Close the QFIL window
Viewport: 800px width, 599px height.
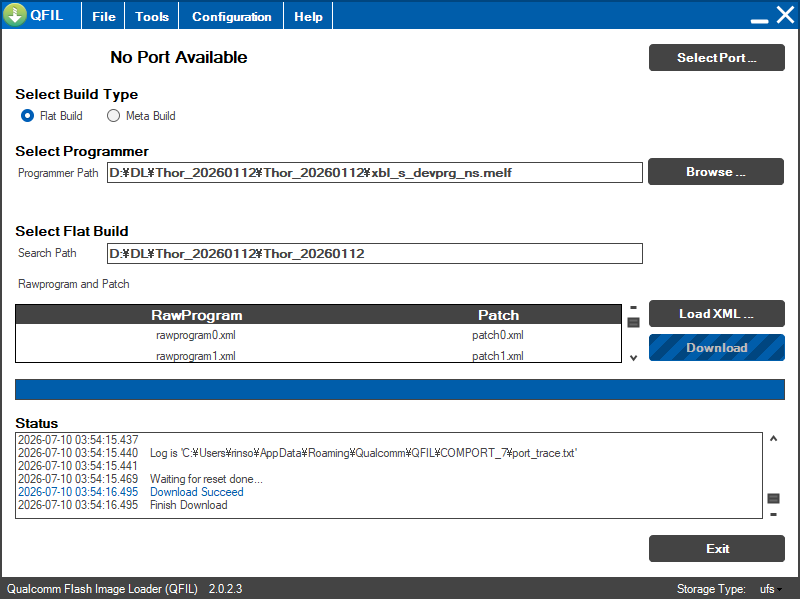tap(785, 15)
